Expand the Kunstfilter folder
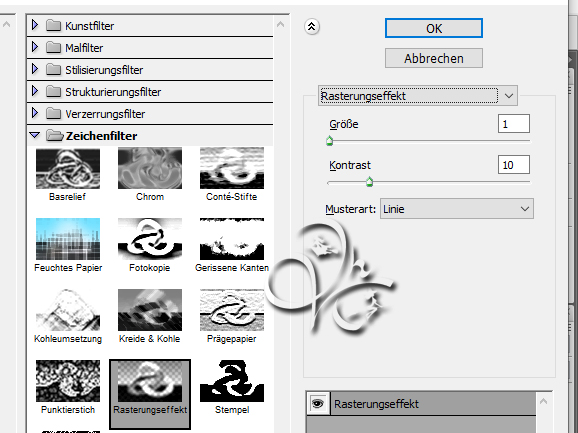This screenshot has width=578, height=433. pos(35,25)
